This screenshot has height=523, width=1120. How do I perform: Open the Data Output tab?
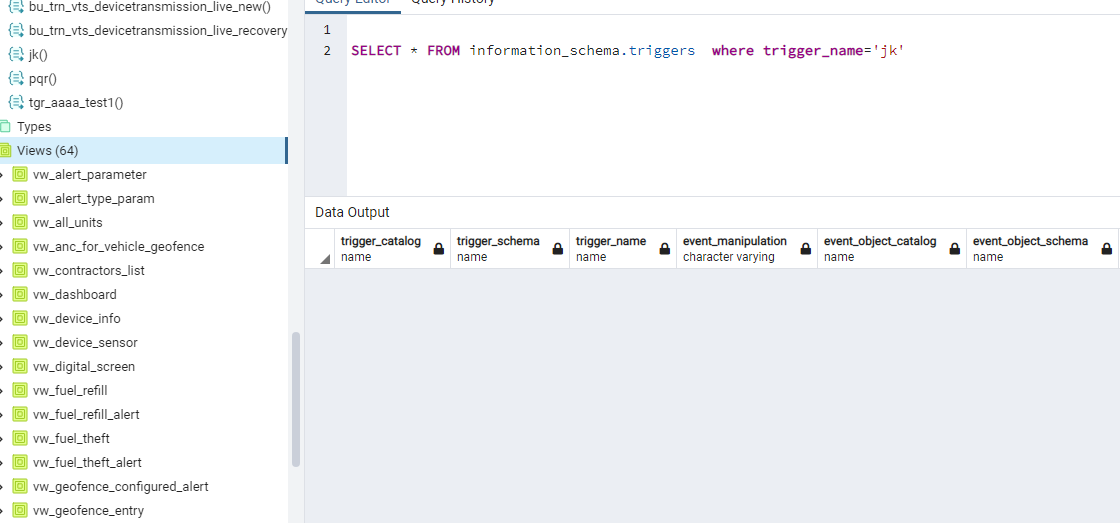click(352, 212)
